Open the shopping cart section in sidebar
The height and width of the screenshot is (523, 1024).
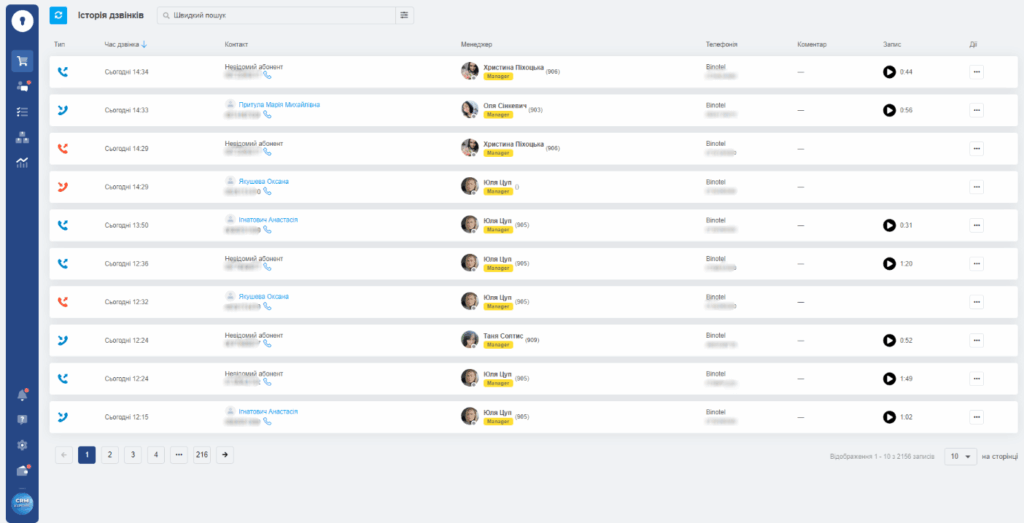click(x=22, y=60)
